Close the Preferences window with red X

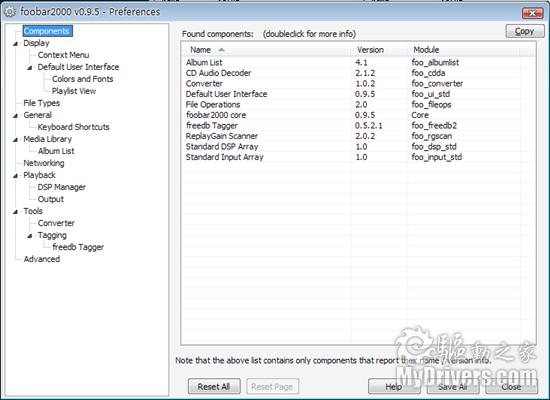point(532,13)
